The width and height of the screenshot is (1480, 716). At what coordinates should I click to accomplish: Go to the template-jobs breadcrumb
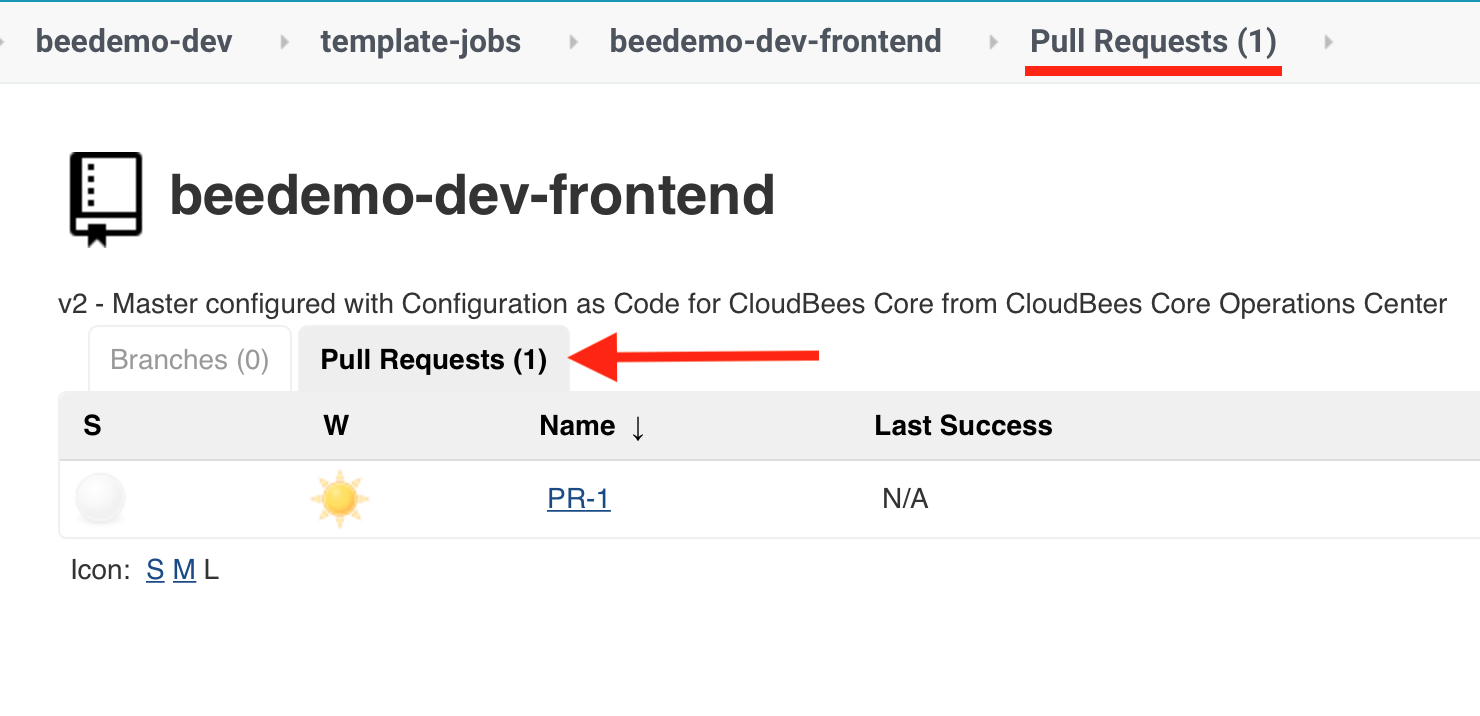click(x=421, y=41)
